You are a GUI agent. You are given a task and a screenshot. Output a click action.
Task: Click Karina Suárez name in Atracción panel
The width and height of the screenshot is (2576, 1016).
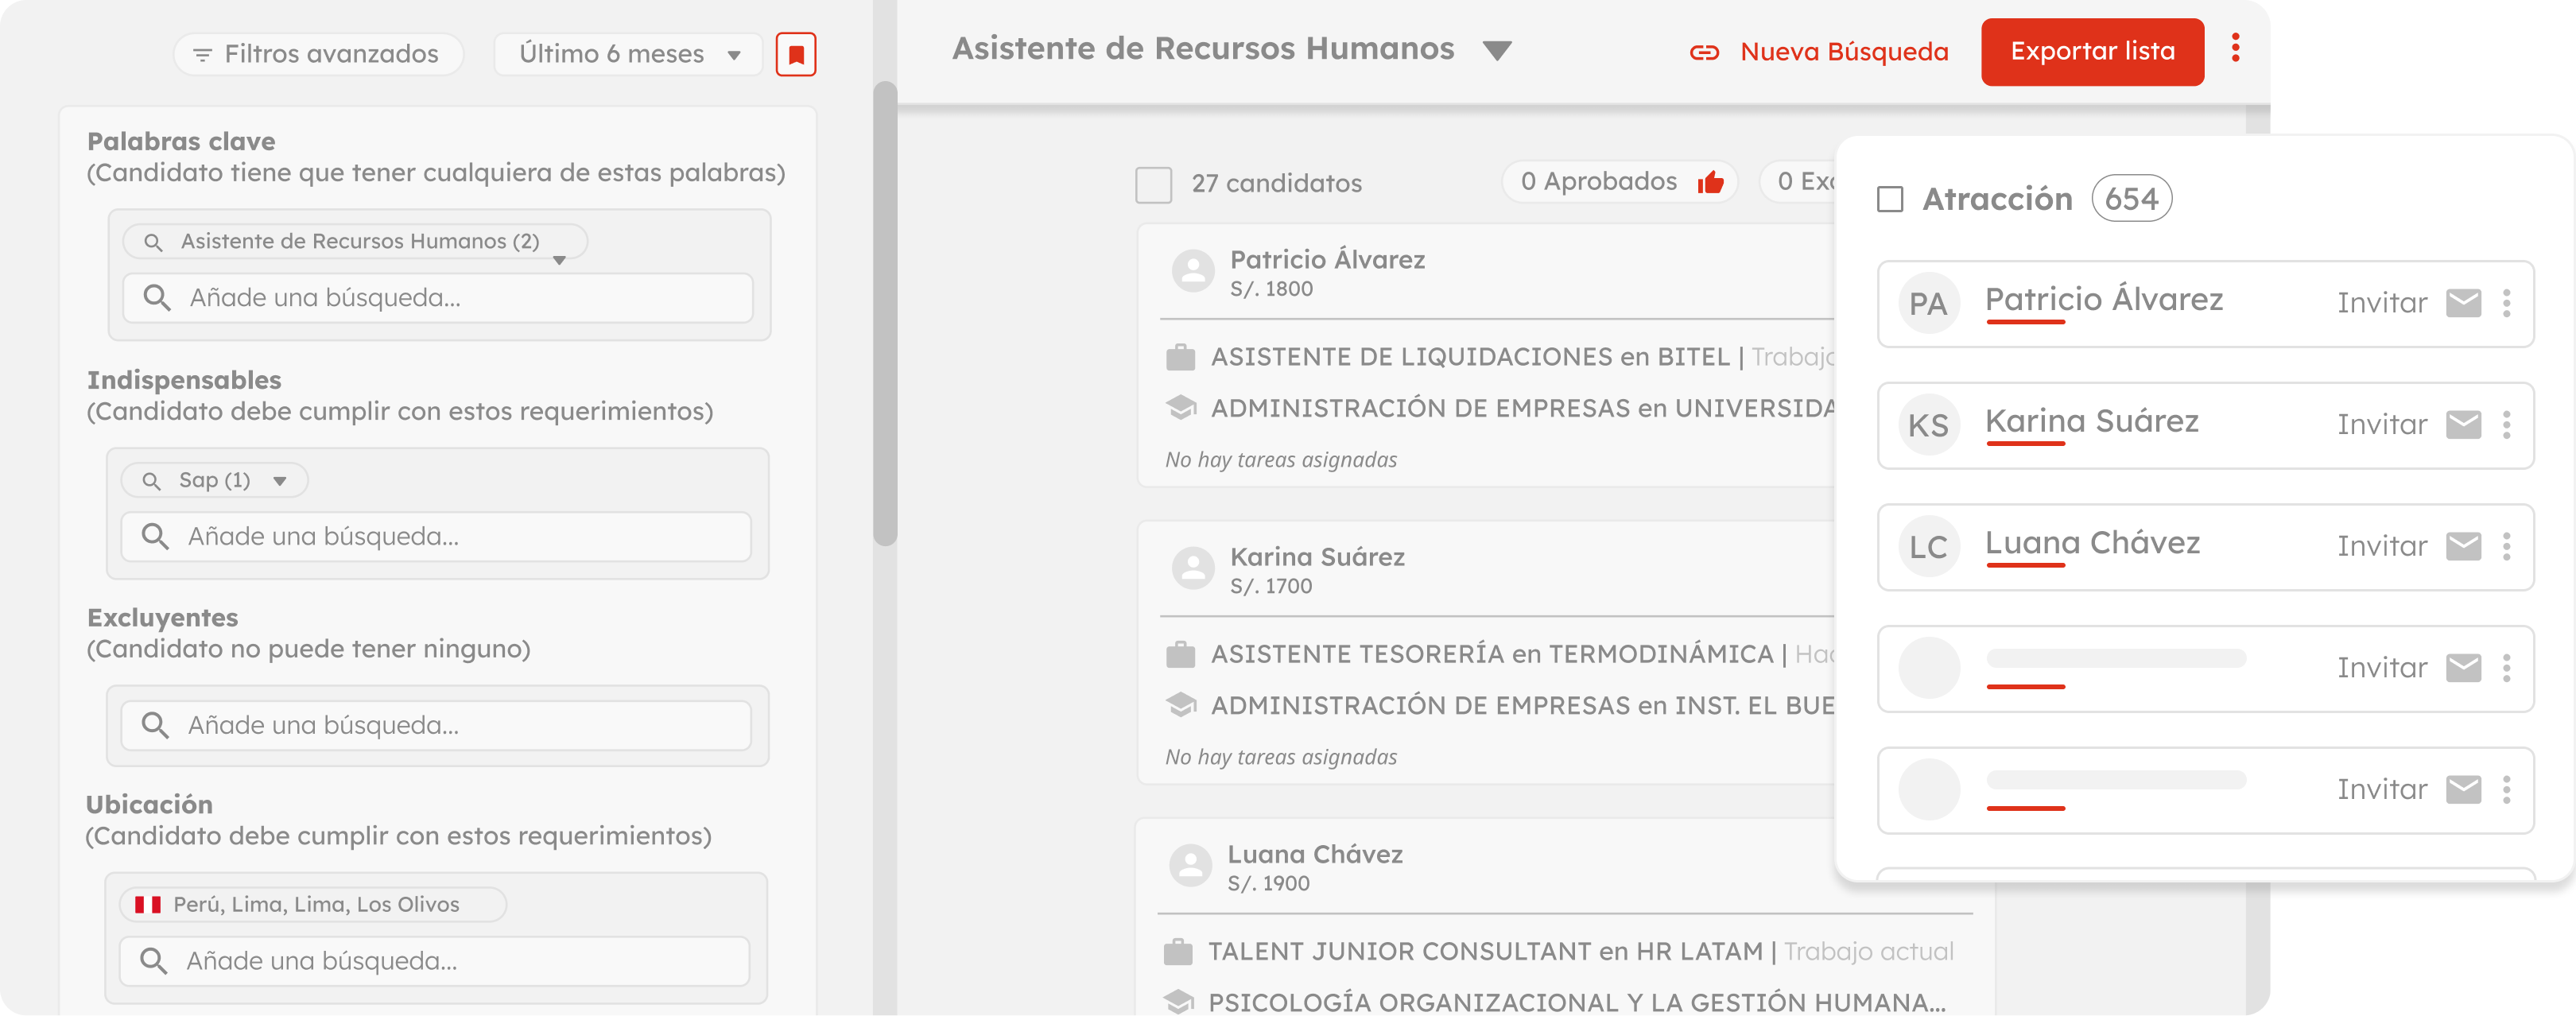tap(2092, 422)
